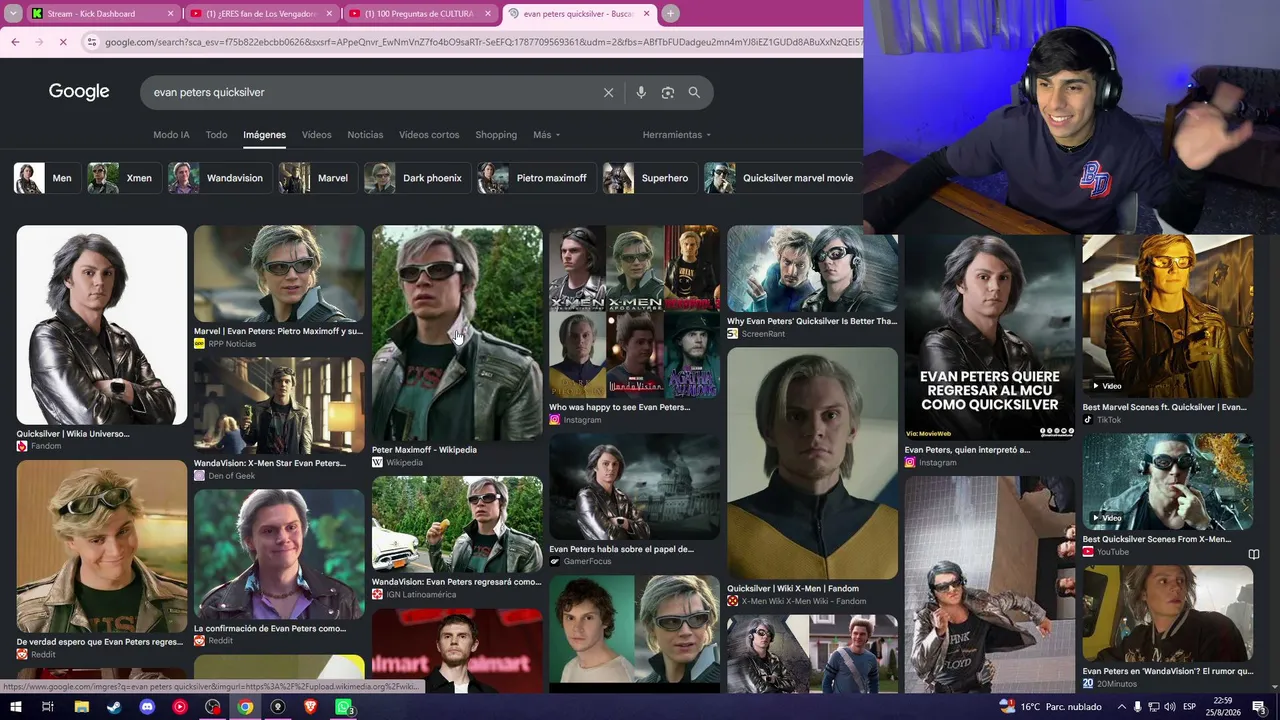Viewport: 1280px width, 720px height.
Task: Save the Best Quicksilver Scenes image bookmark icon
Action: [1253, 554]
